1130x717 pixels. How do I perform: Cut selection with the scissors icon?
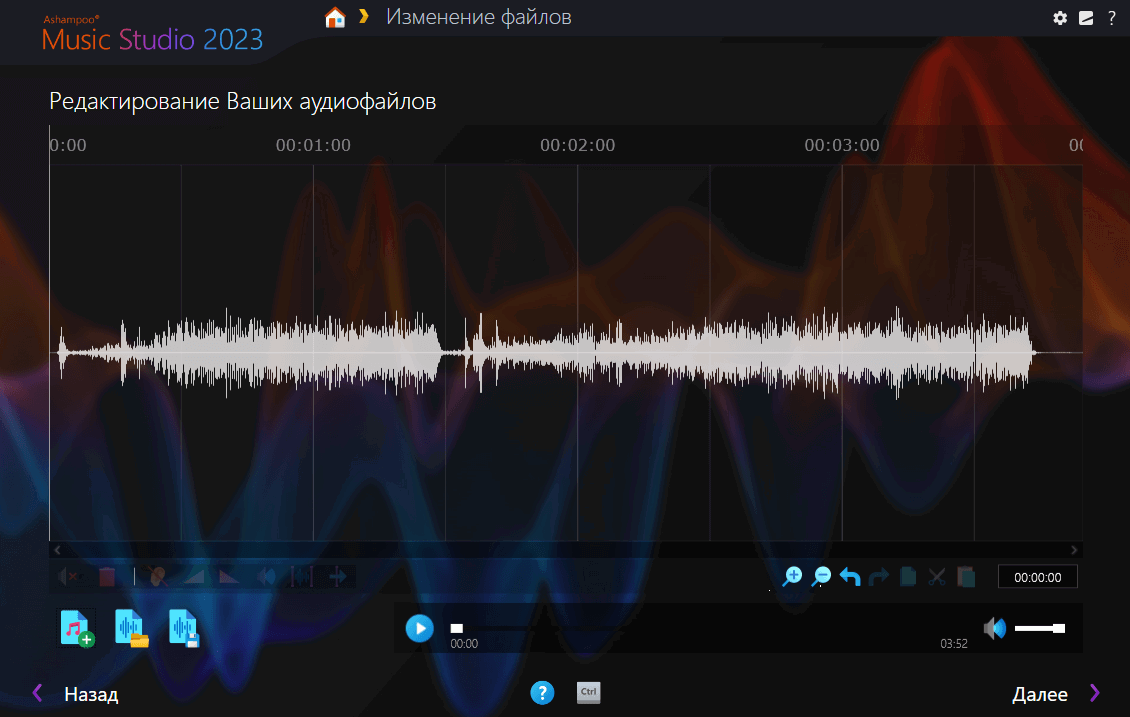pos(937,576)
